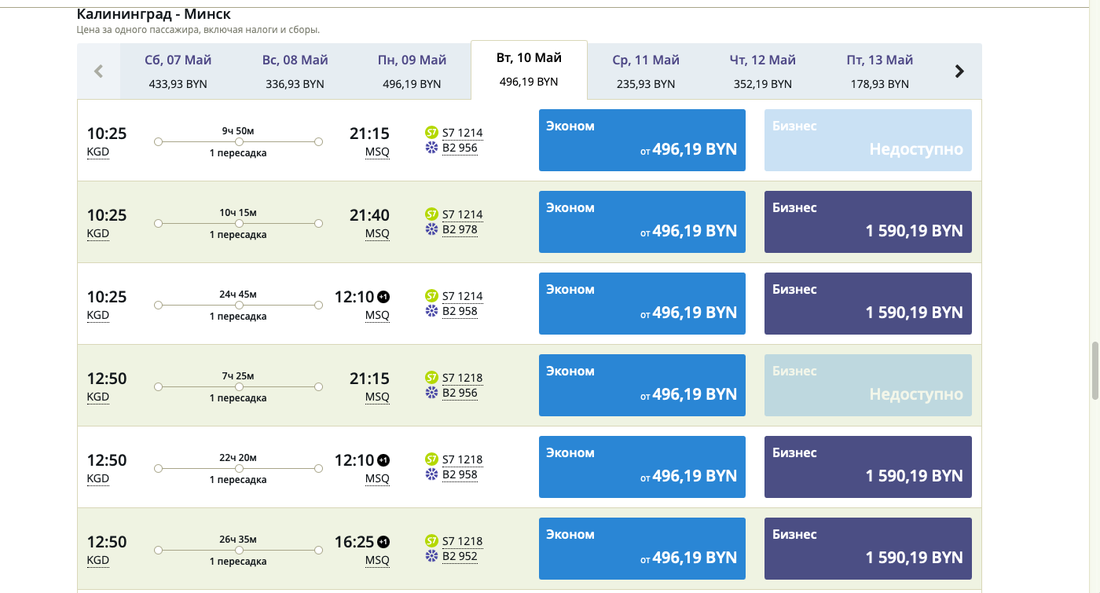Image resolution: width=1100 pixels, height=593 pixels.
Task: Click the S7 airline logo beside S7 1214 in the first row
Action: point(432,132)
